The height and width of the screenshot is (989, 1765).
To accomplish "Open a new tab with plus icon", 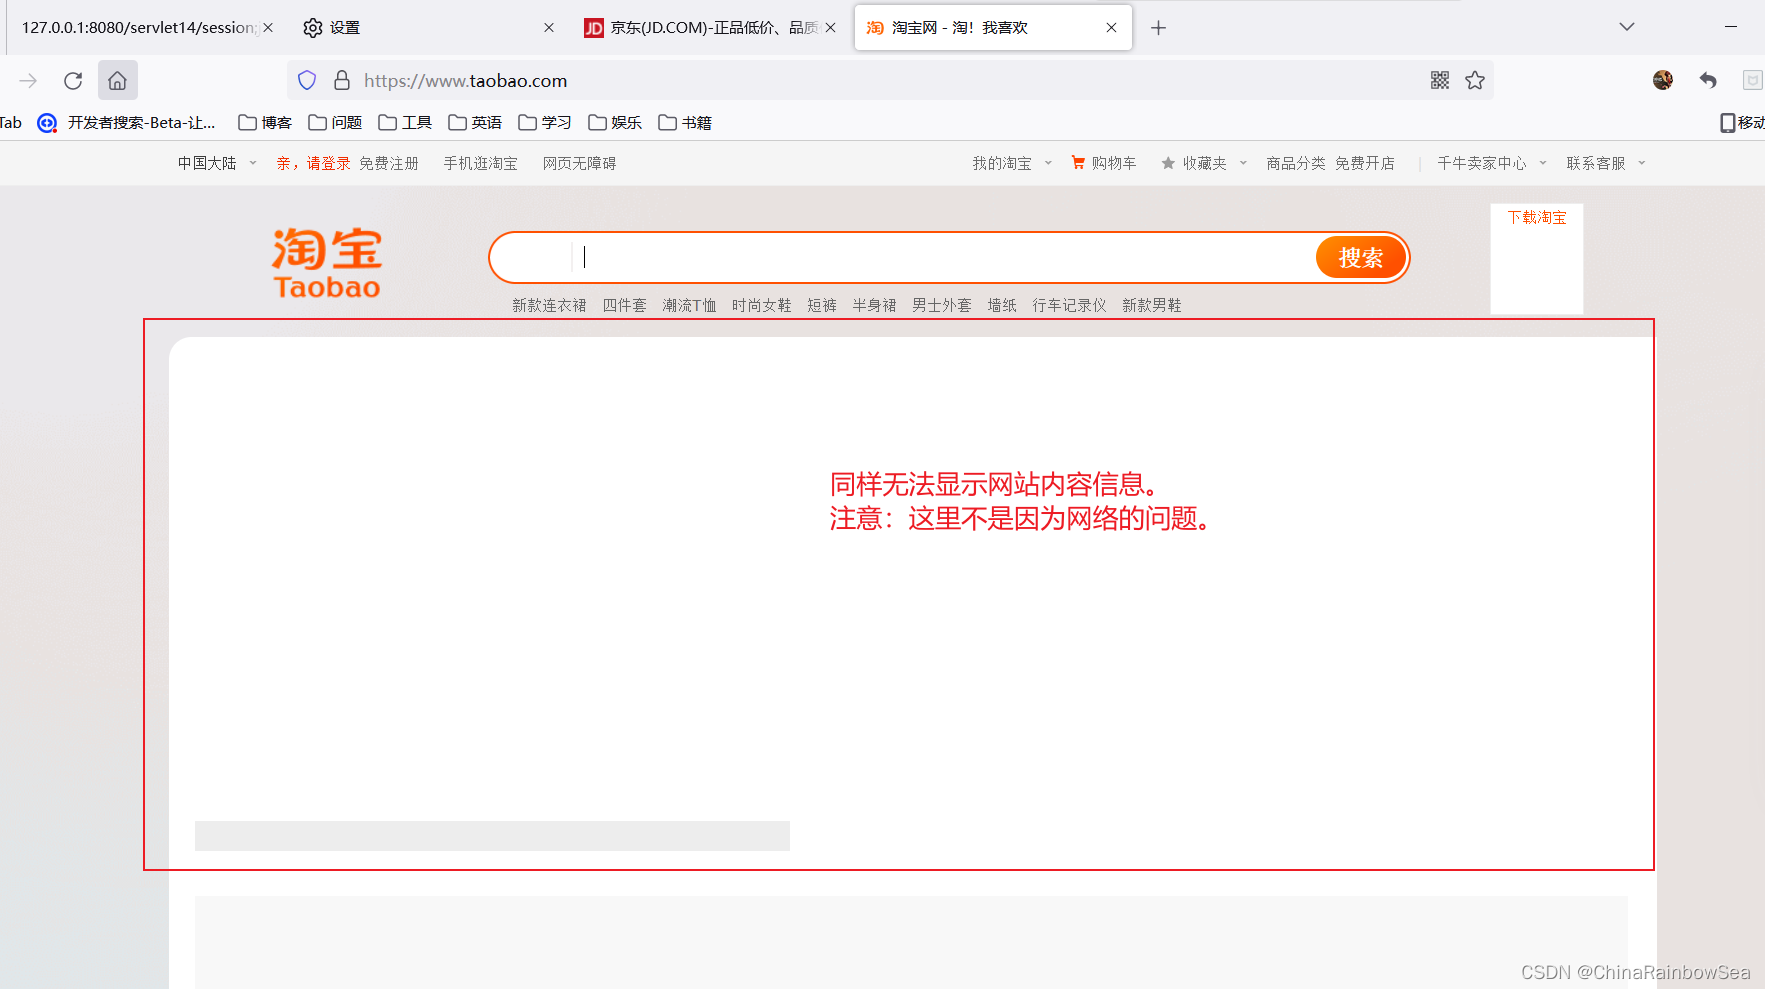I will tap(1158, 28).
